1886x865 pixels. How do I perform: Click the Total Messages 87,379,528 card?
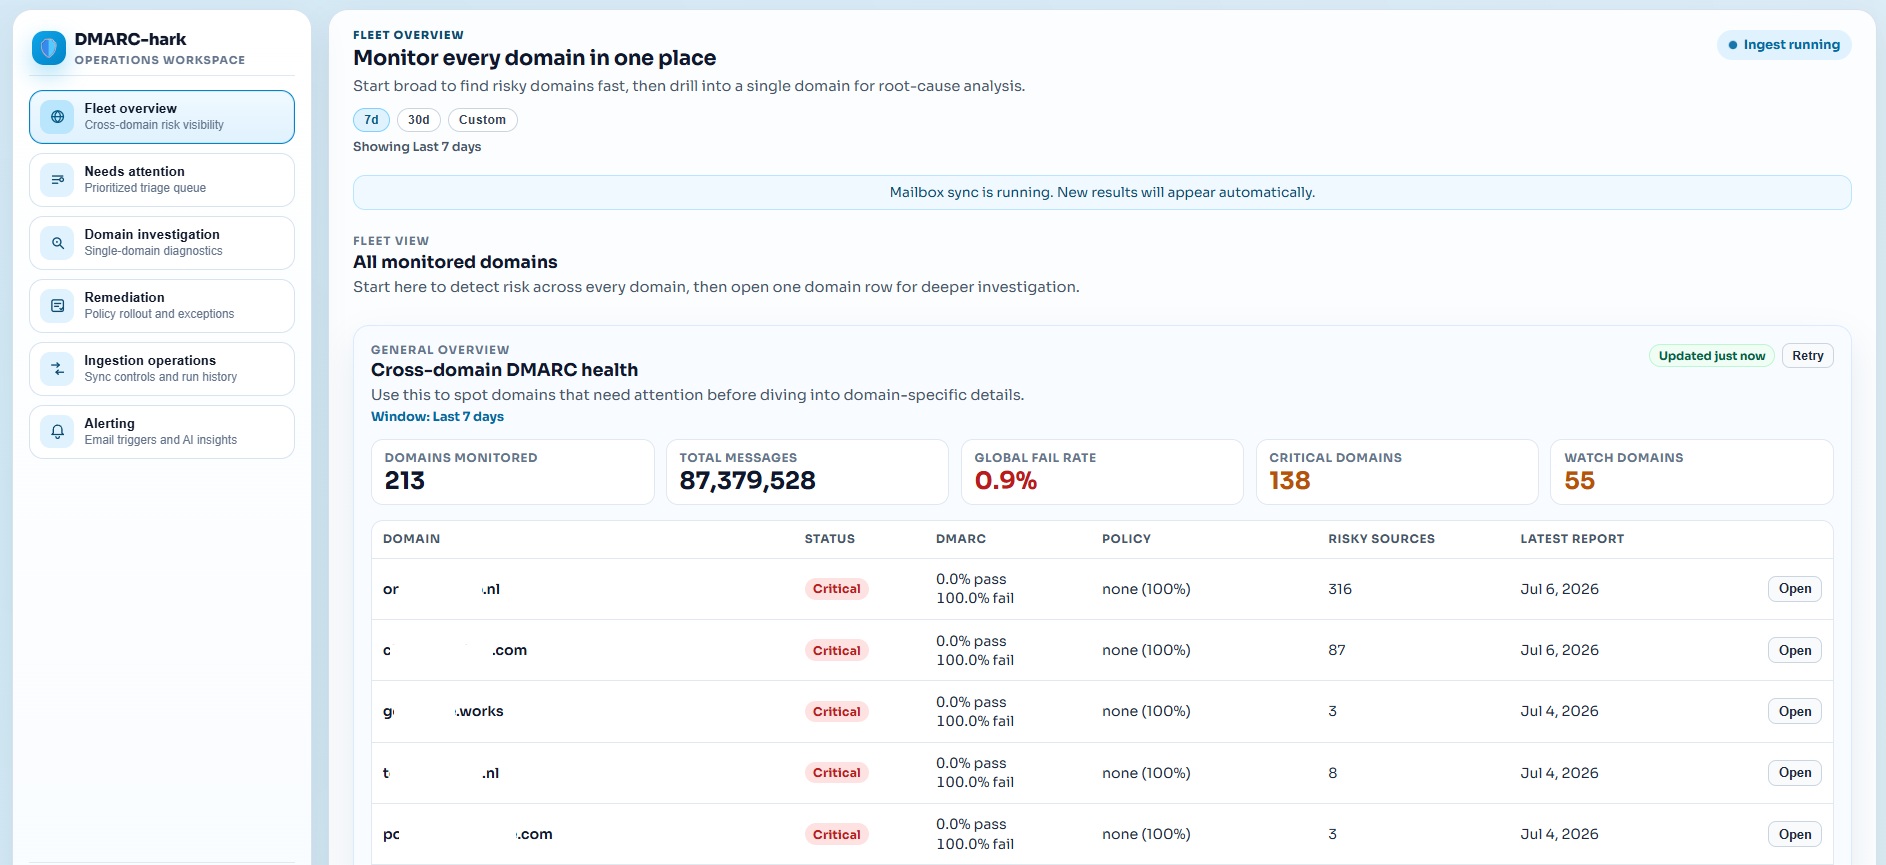coord(807,472)
